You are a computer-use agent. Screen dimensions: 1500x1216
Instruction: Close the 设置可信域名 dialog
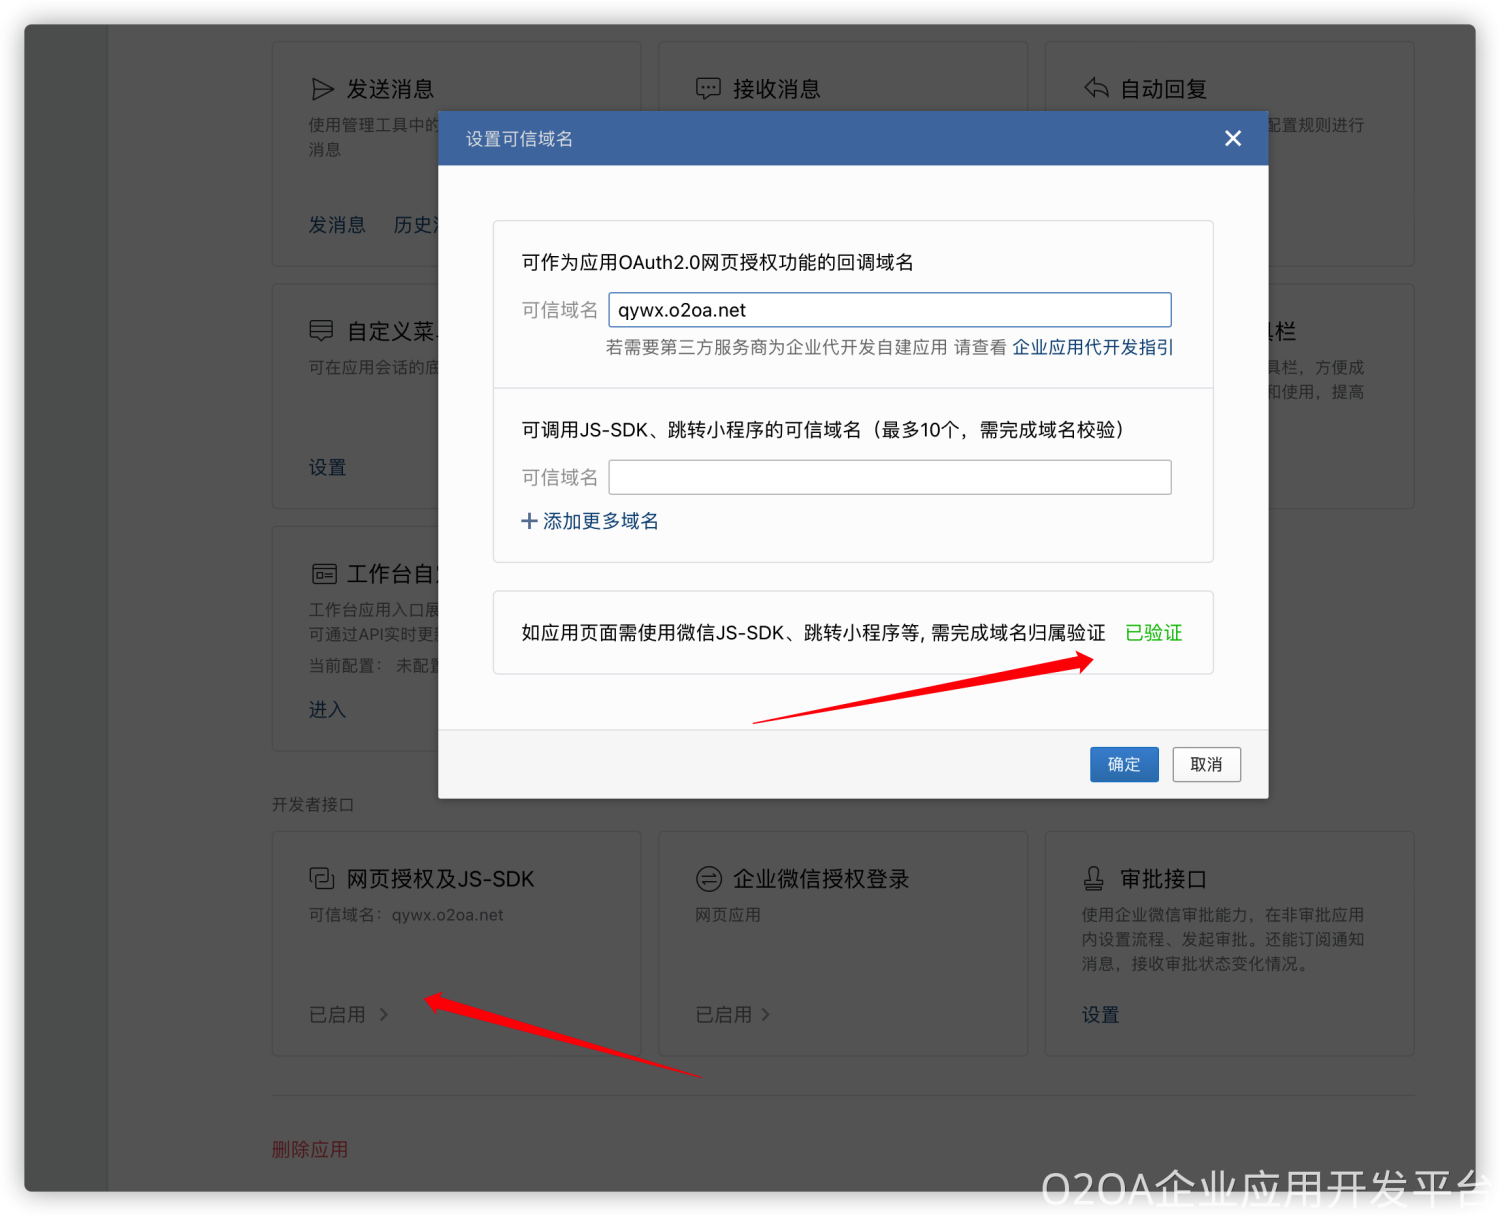pyautogui.click(x=1233, y=139)
